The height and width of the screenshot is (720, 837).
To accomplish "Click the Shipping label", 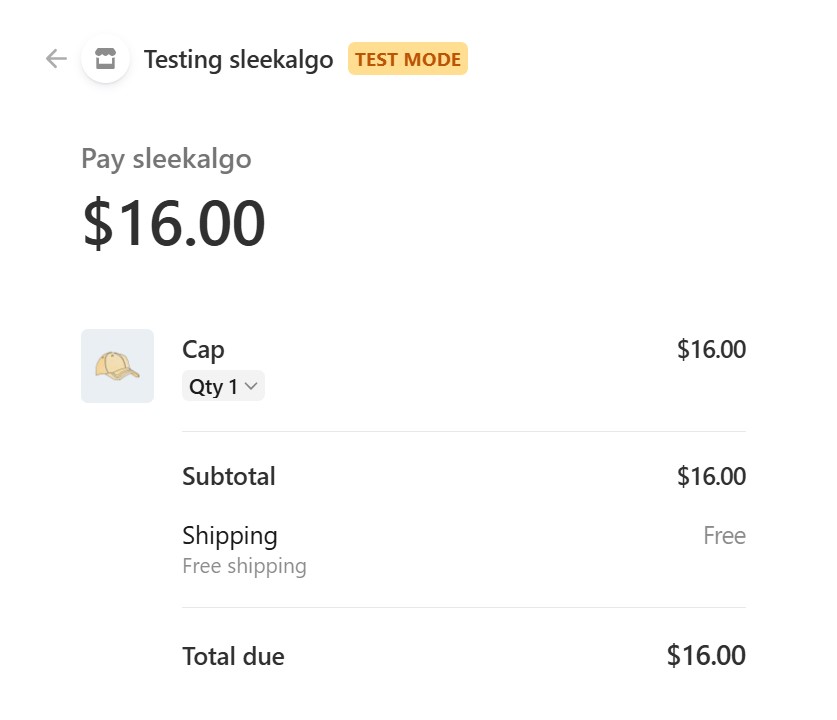I will tap(230, 535).
